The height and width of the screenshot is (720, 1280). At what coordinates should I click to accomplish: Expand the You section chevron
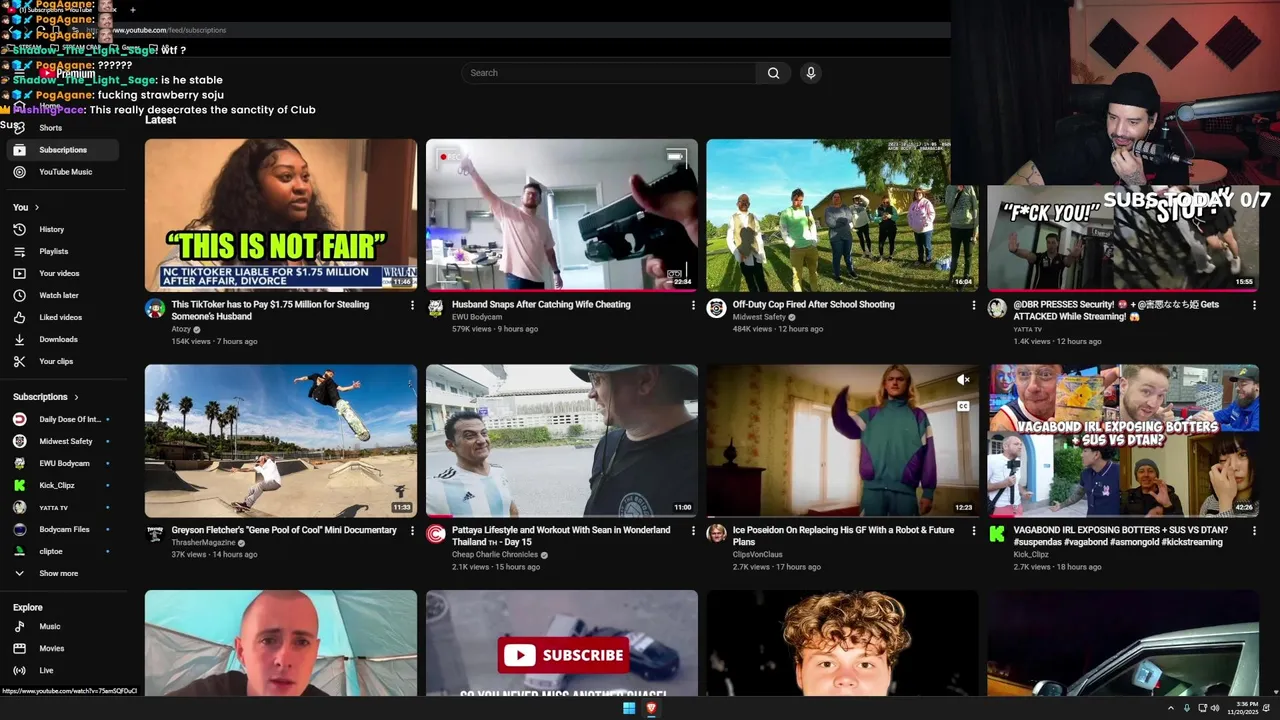37,207
